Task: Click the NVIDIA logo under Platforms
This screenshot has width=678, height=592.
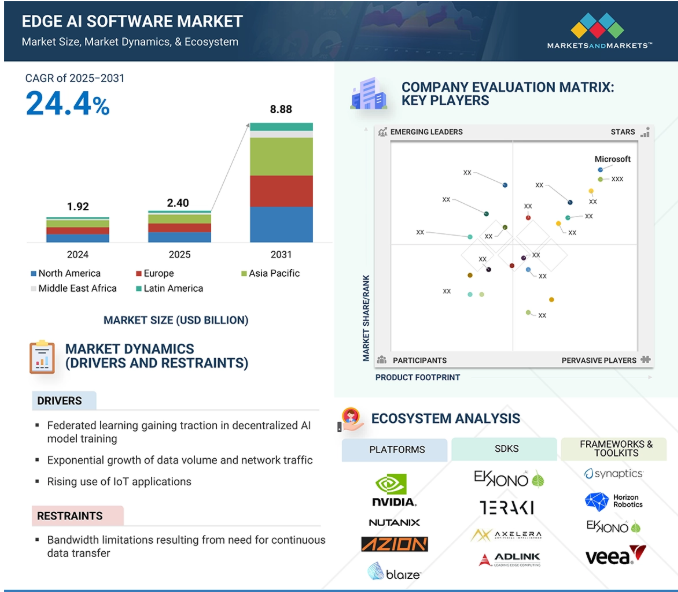Action: (x=394, y=490)
